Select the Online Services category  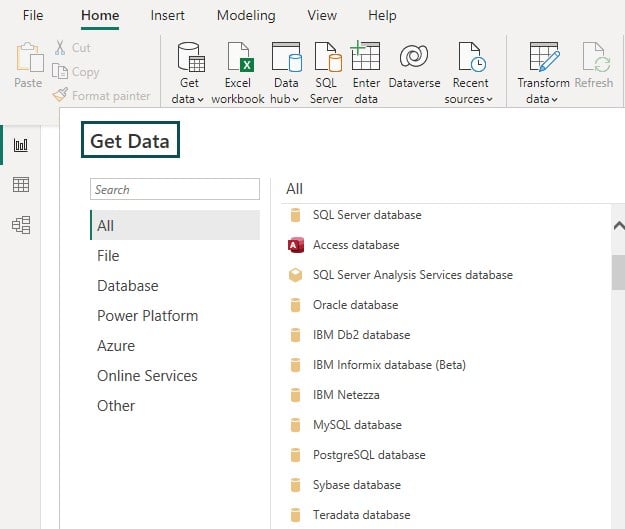pos(147,376)
